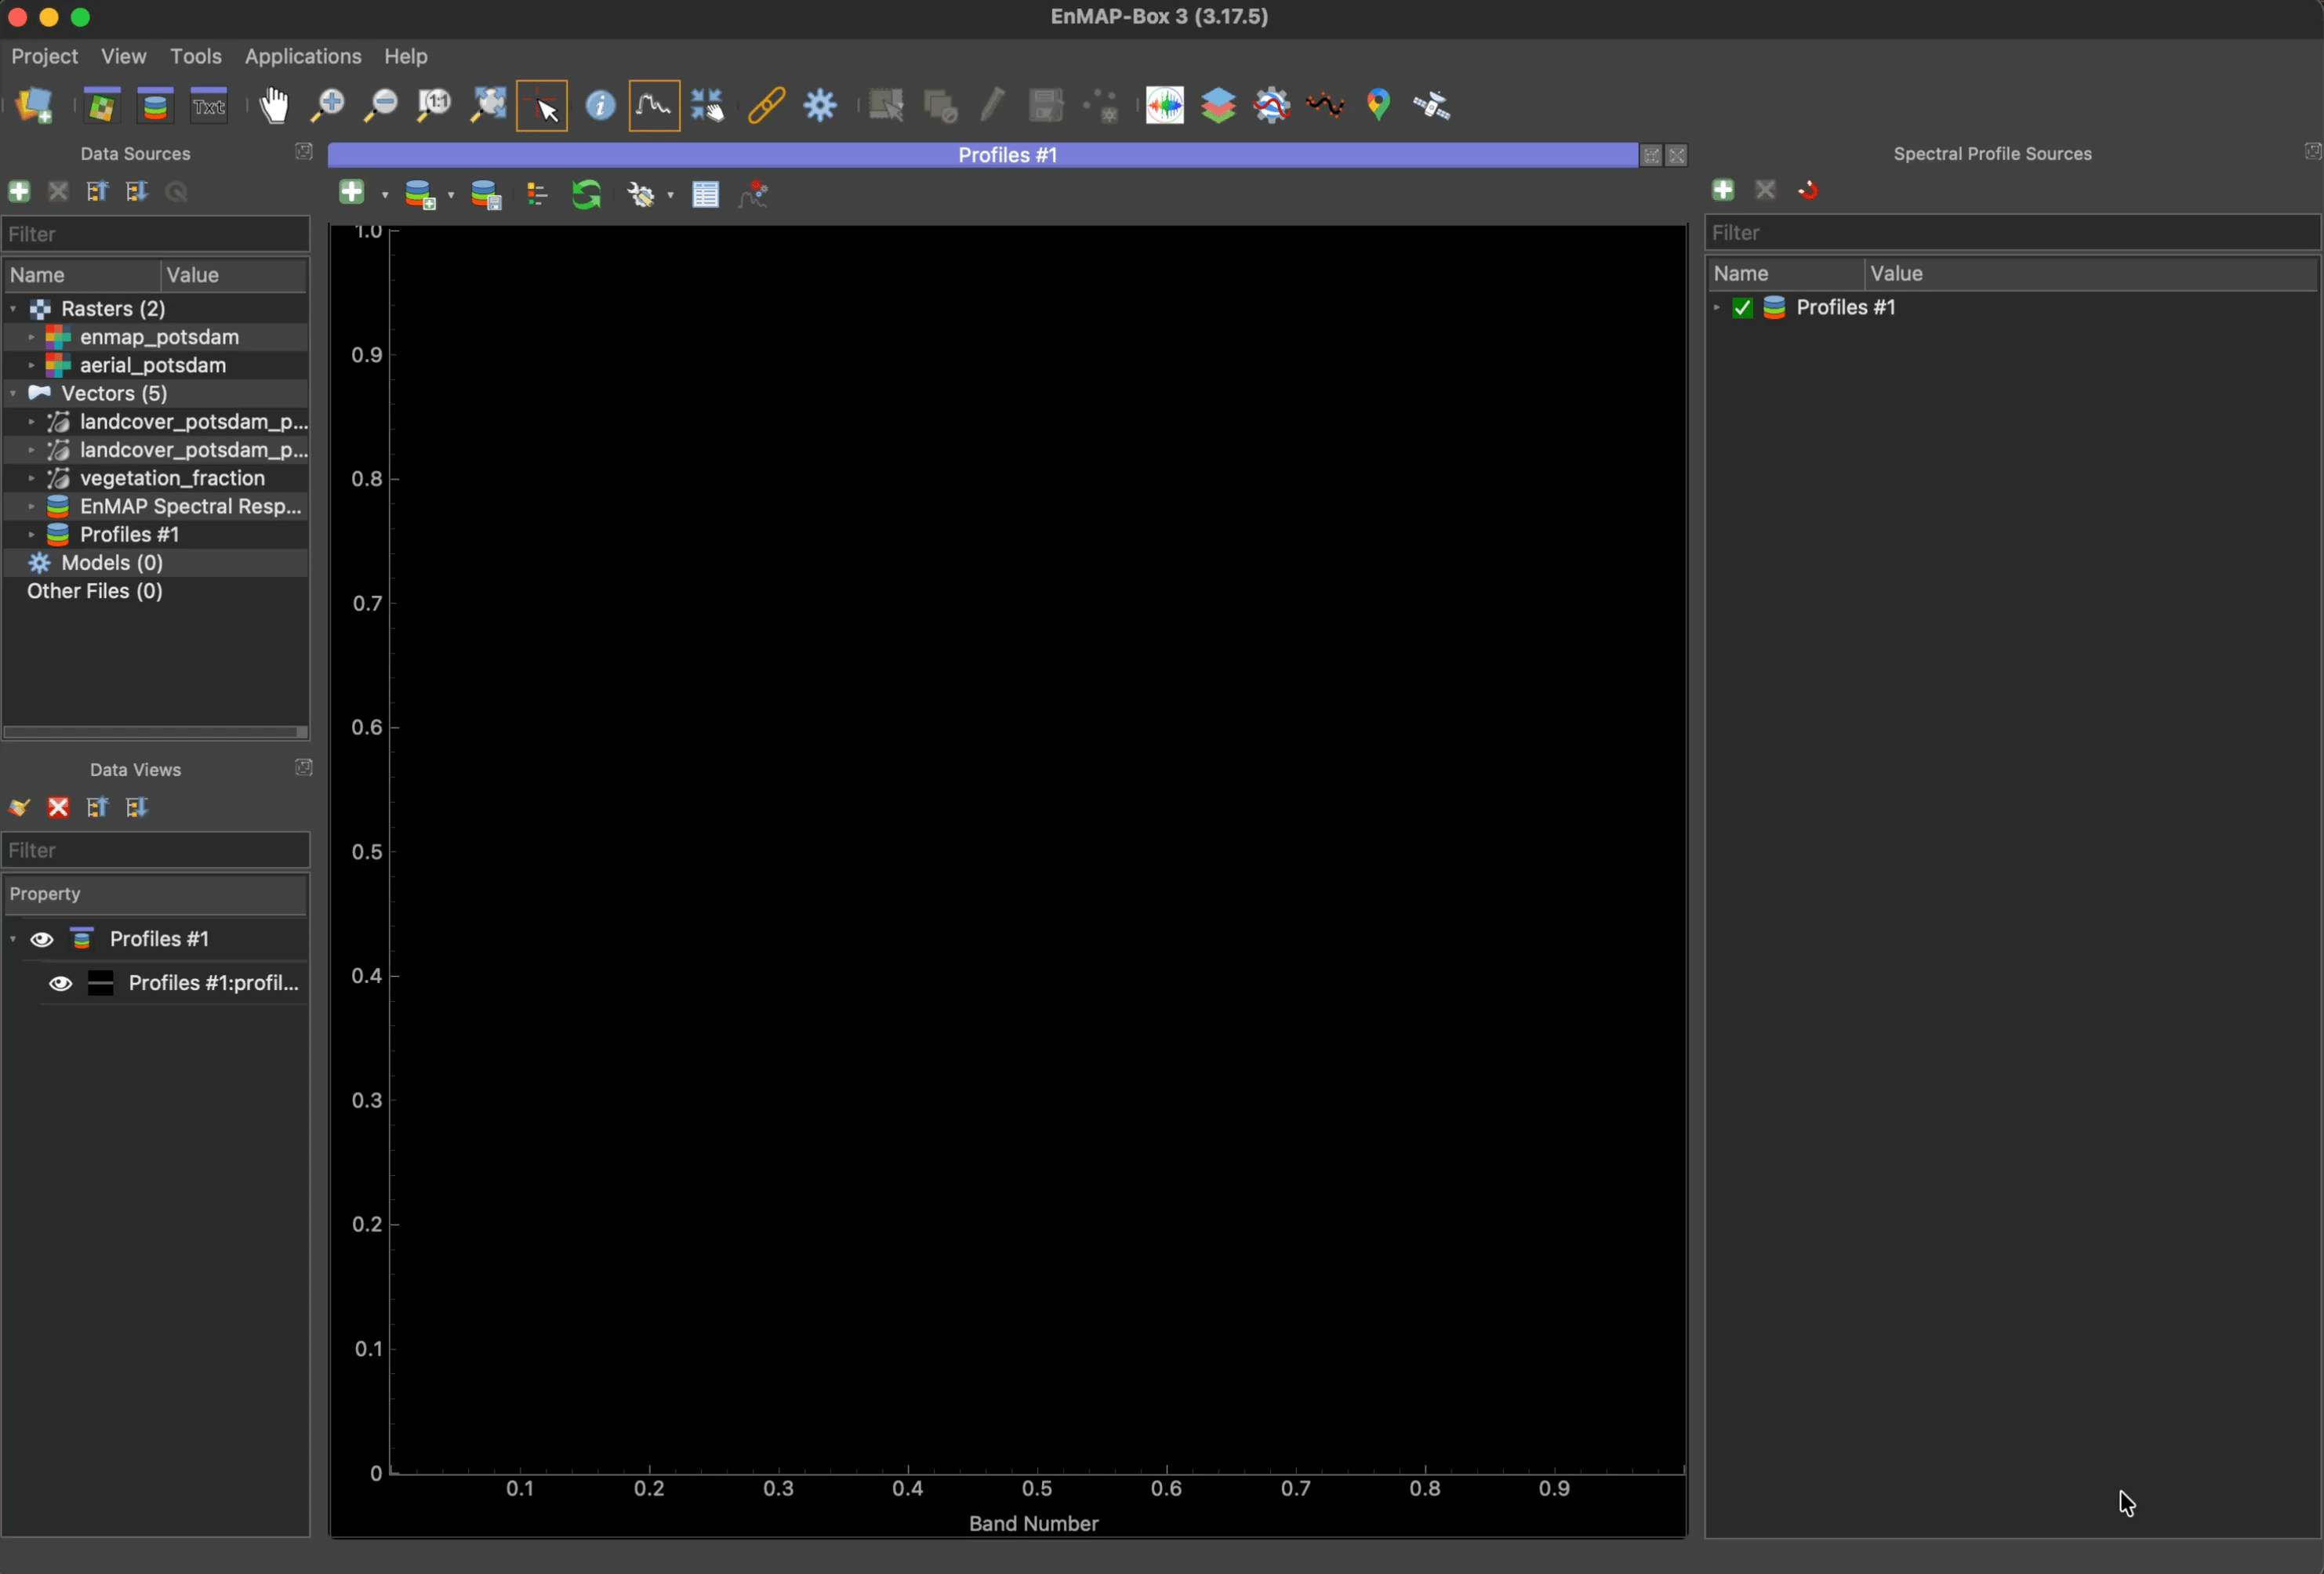Zoom to native 1:1 resolution

coord(434,105)
